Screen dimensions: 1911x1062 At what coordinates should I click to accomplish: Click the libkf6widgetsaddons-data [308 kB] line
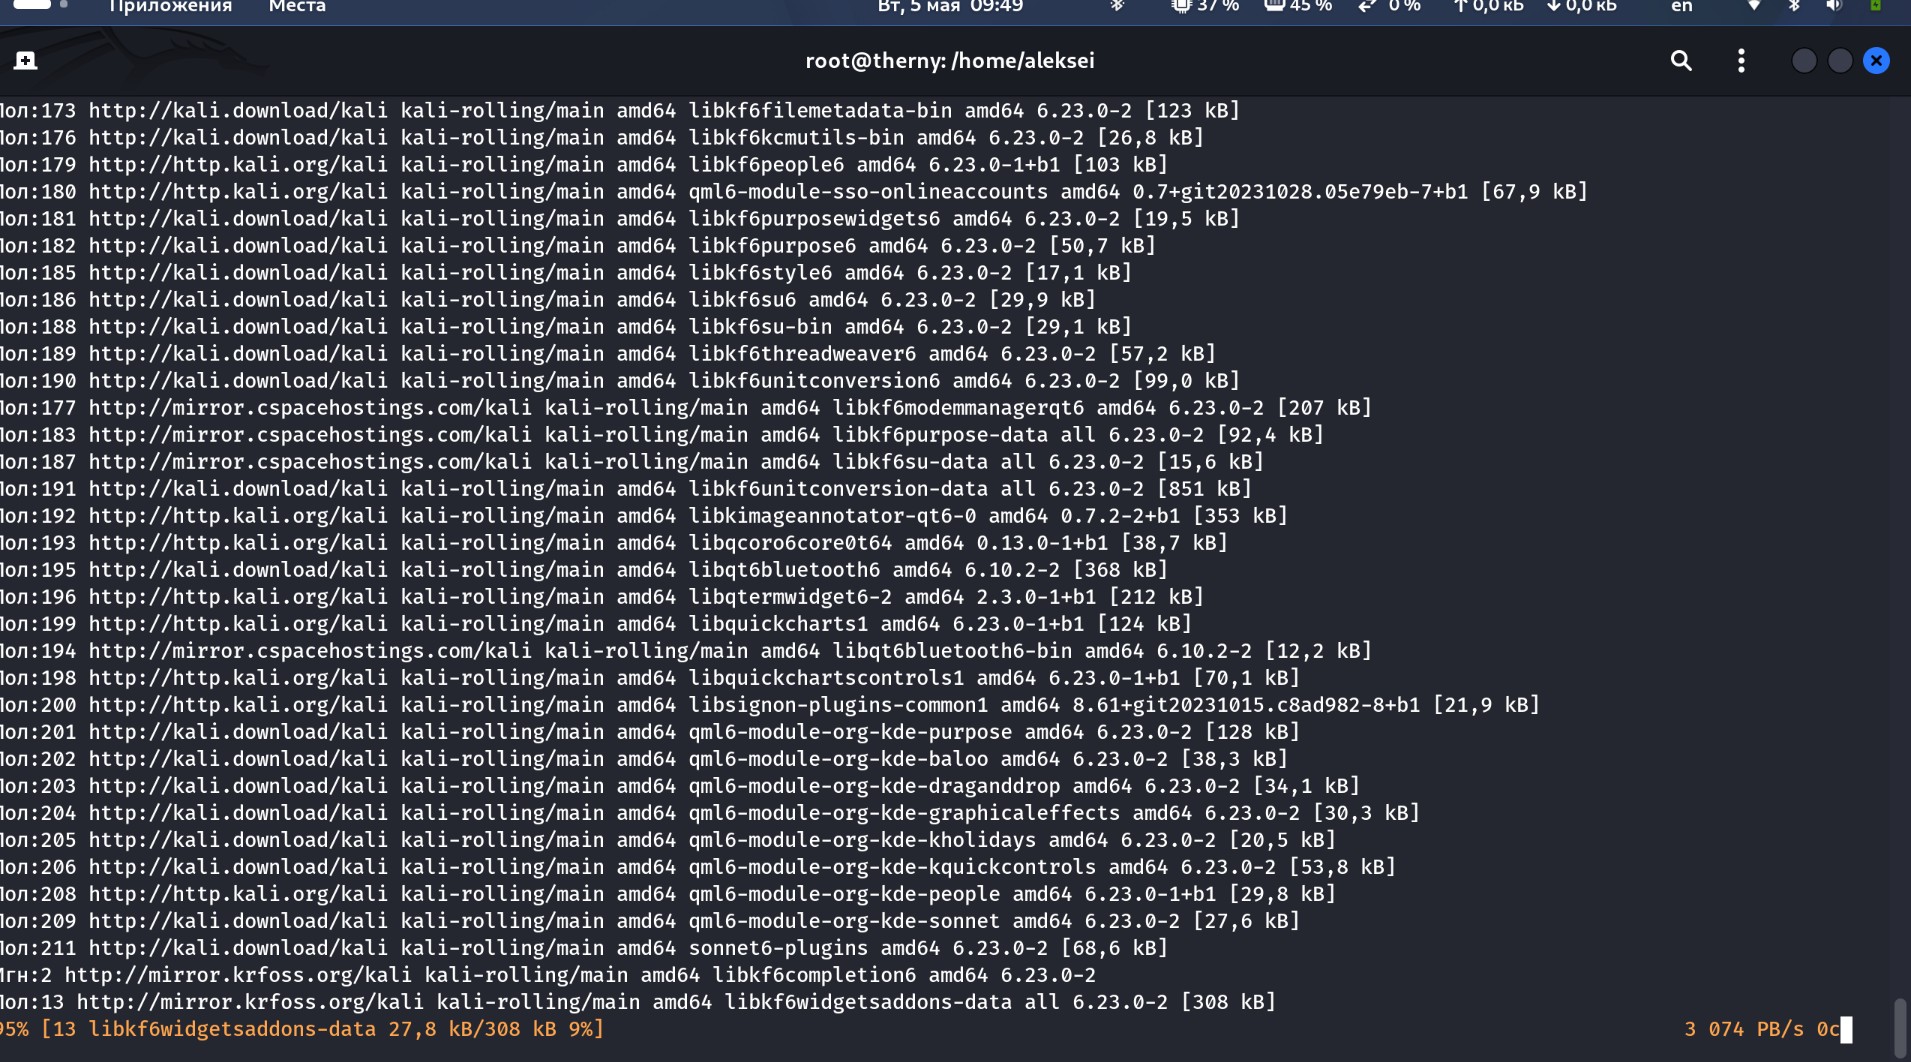pyautogui.click(x=638, y=1002)
